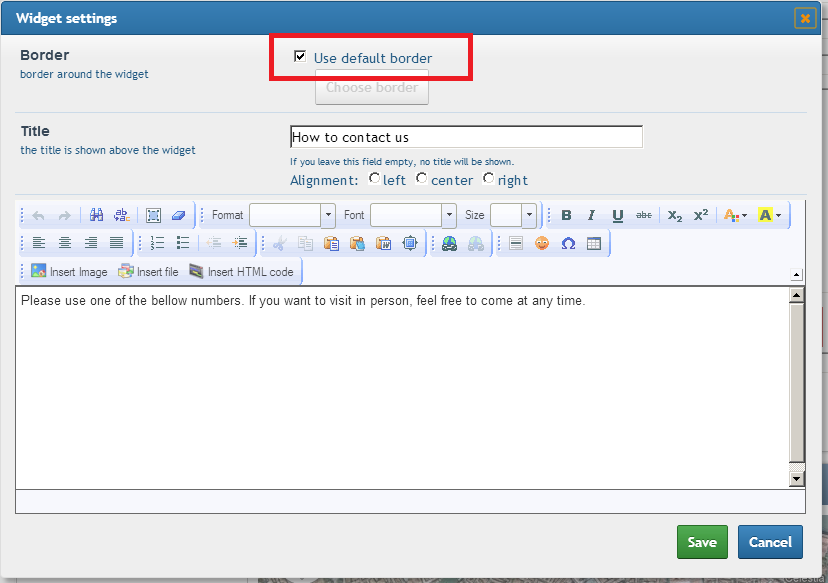Apply italic formatting
This screenshot has height=583, width=828.
[x=591, y=216]
